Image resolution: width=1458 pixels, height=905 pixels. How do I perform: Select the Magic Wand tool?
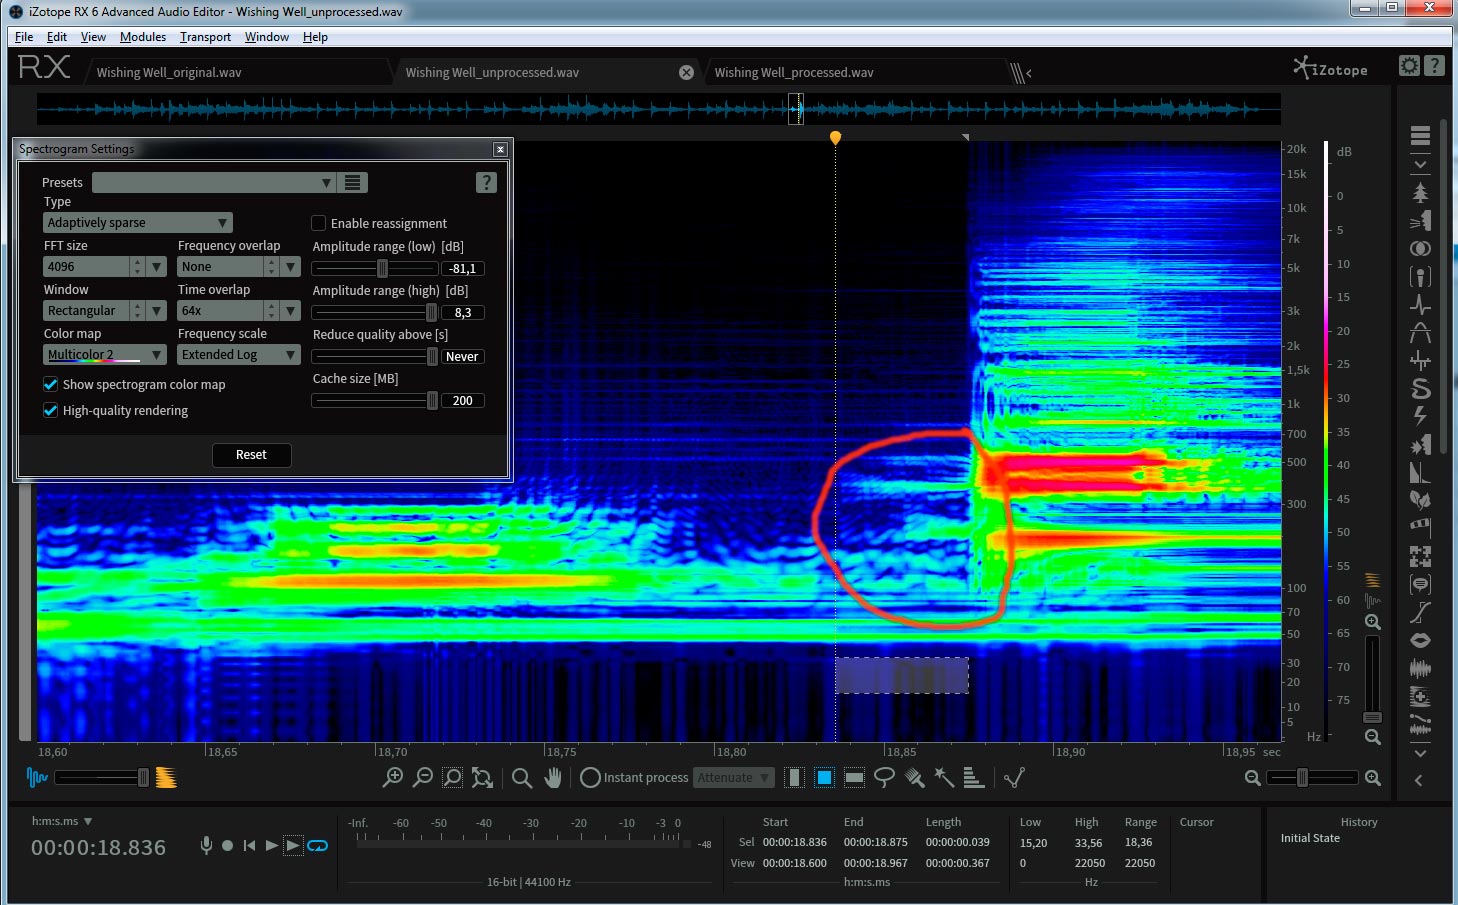coord(944,777)
